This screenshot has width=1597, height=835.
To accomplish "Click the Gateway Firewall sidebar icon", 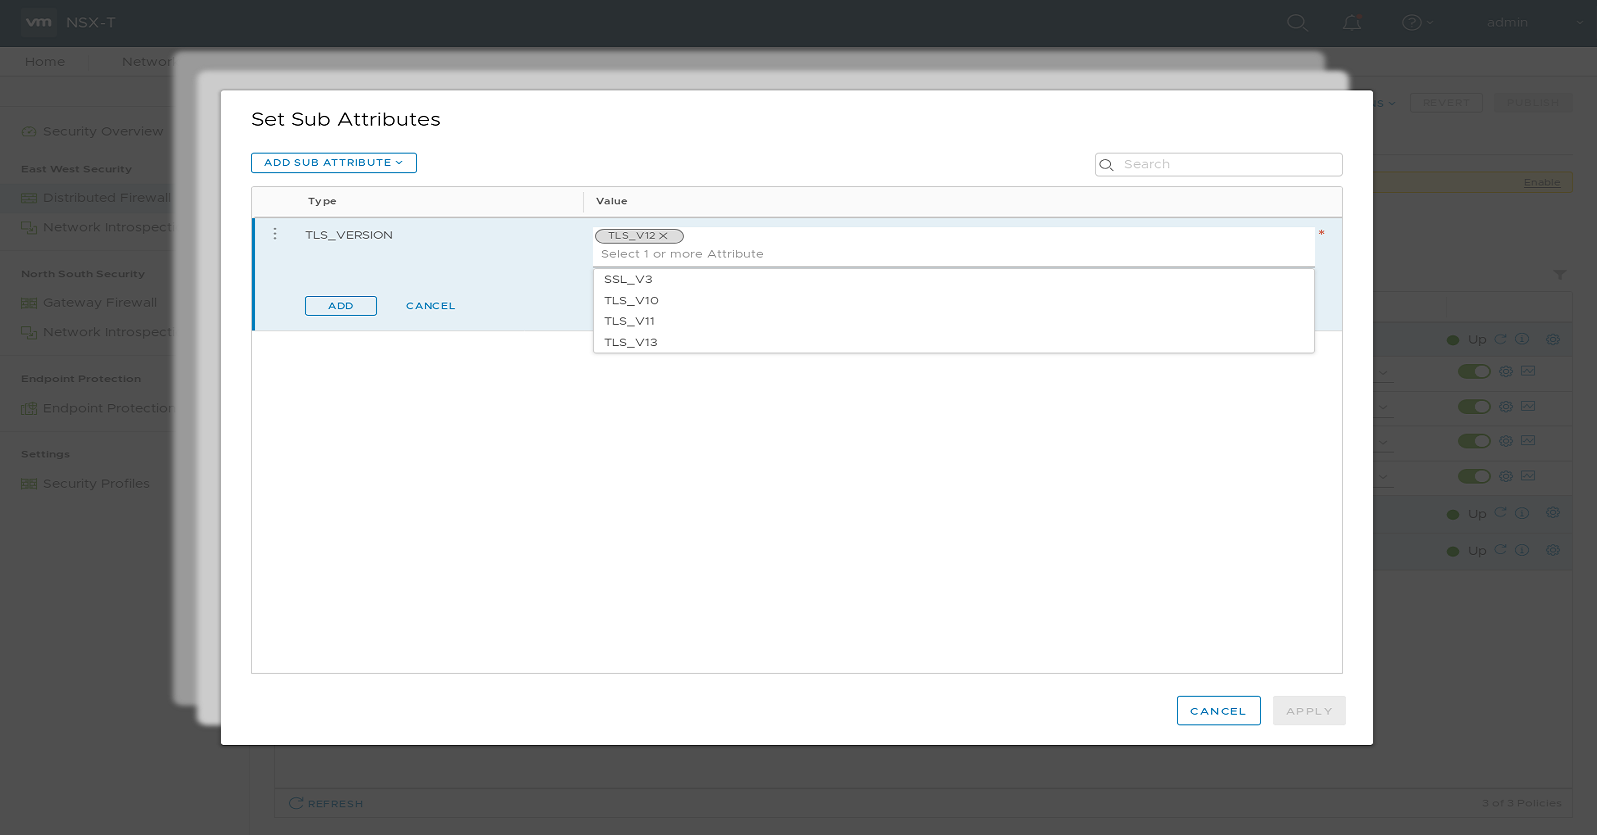I will point(29,303).
